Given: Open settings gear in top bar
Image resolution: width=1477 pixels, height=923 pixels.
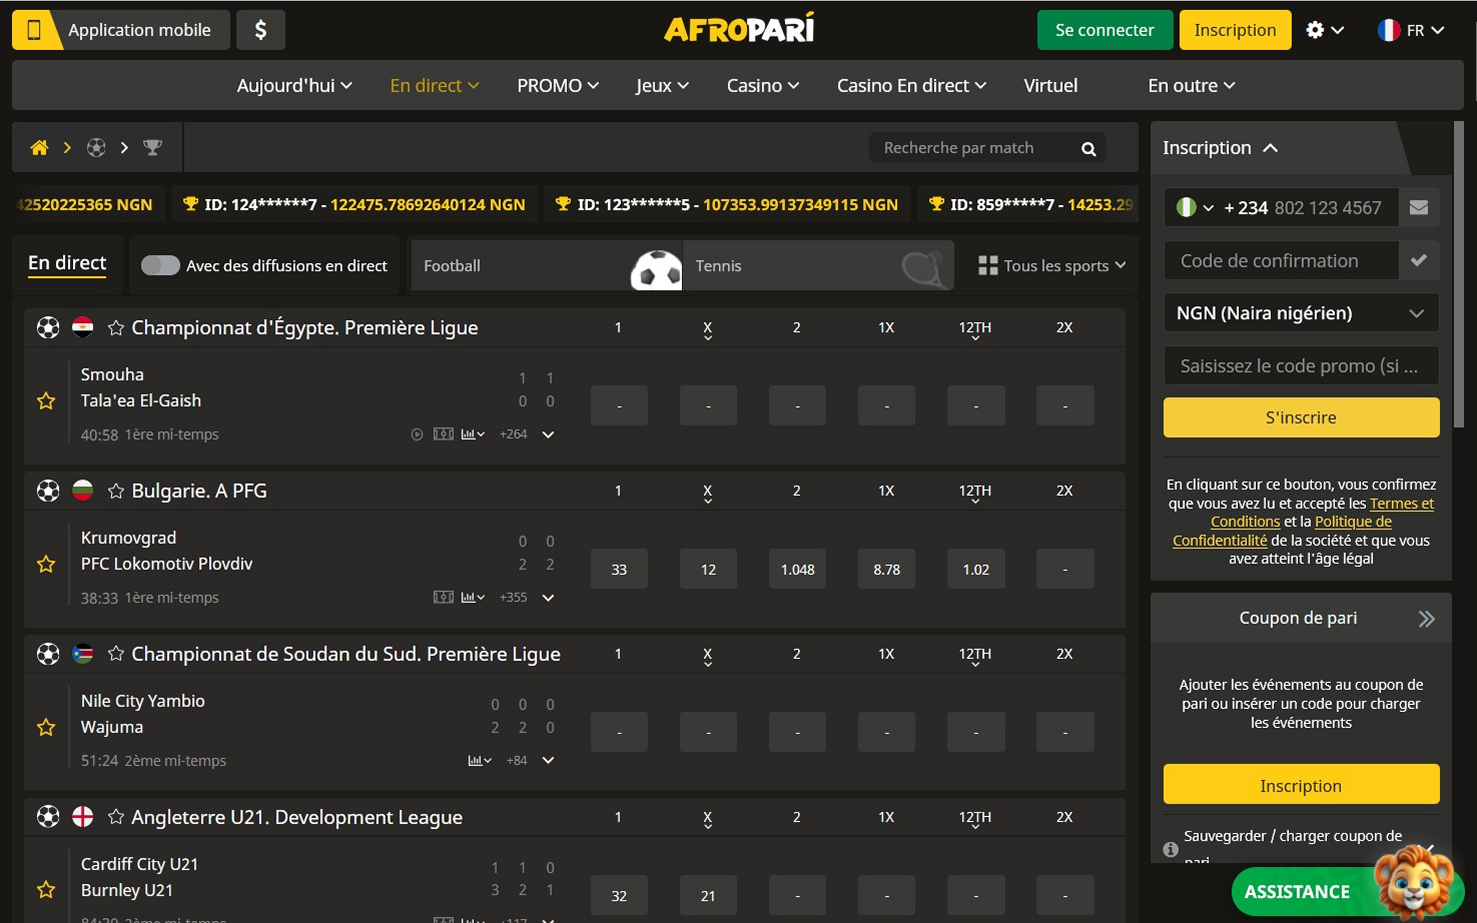Looking at the screenshot, I should click(1315, 30).
